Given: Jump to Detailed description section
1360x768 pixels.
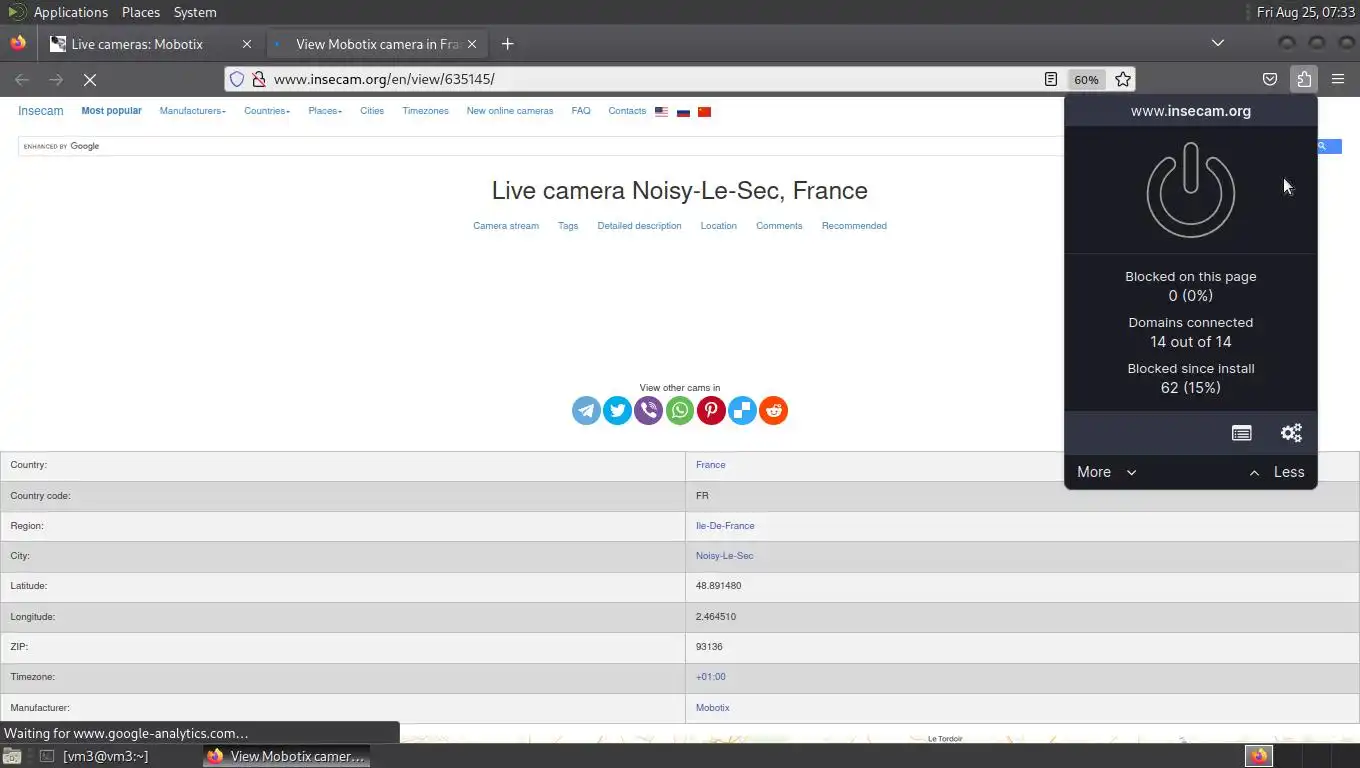Looking at the screenshot, I should pyautogui.click(x=639, y=226).
